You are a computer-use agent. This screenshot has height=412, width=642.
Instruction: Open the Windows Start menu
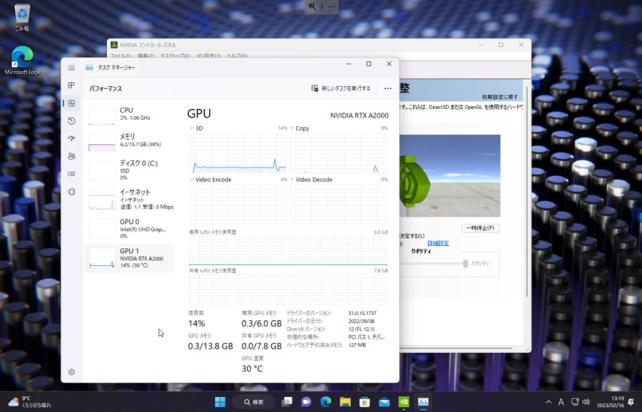click(220, 402)
